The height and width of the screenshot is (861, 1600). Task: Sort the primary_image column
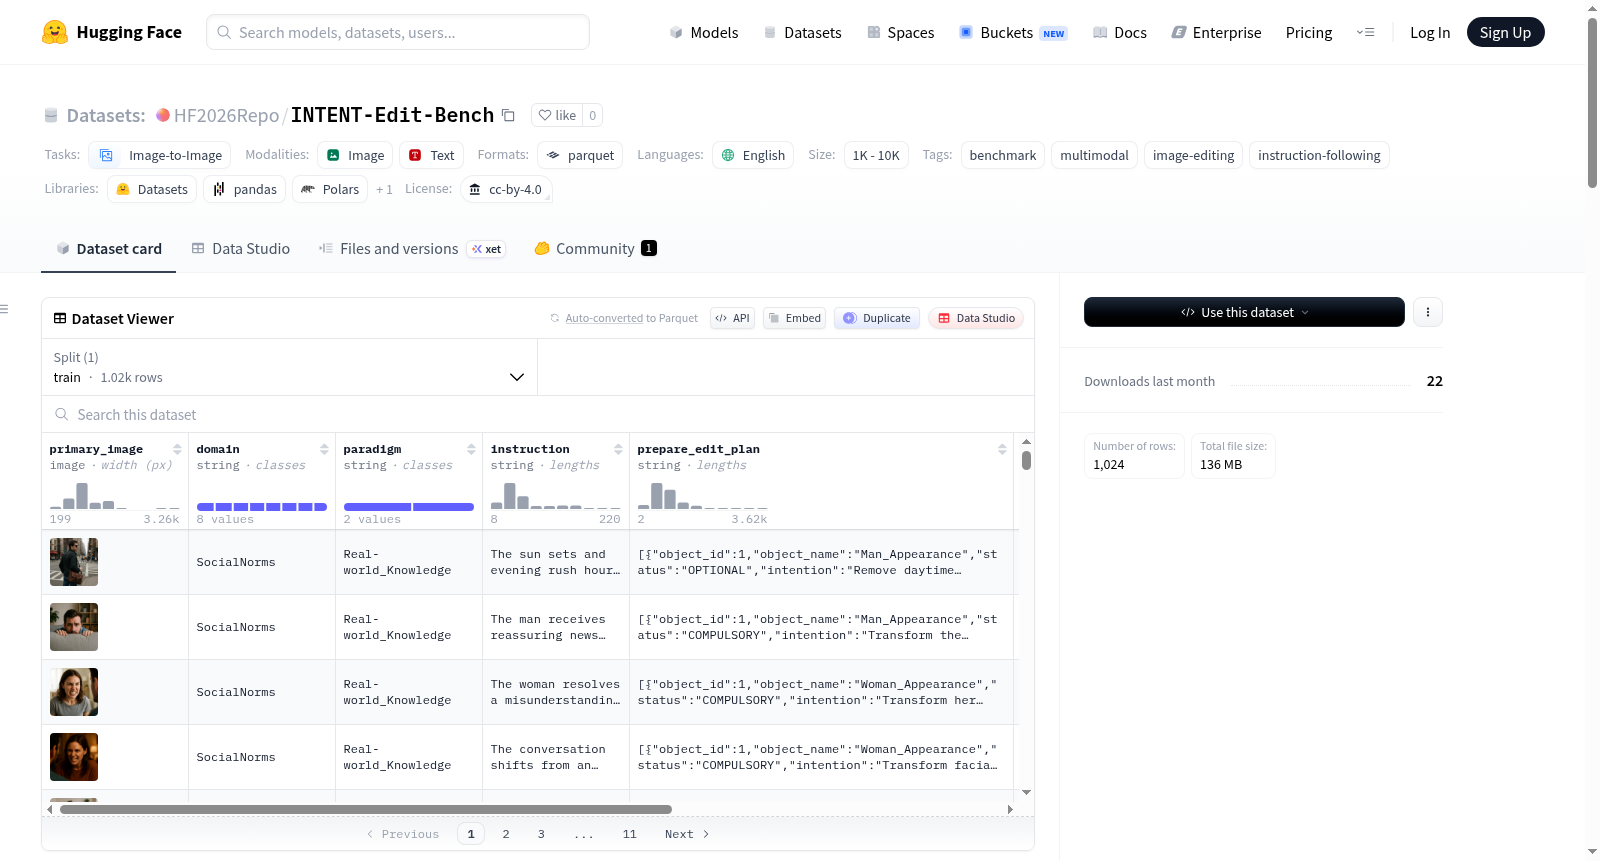[x=177, y=449]
